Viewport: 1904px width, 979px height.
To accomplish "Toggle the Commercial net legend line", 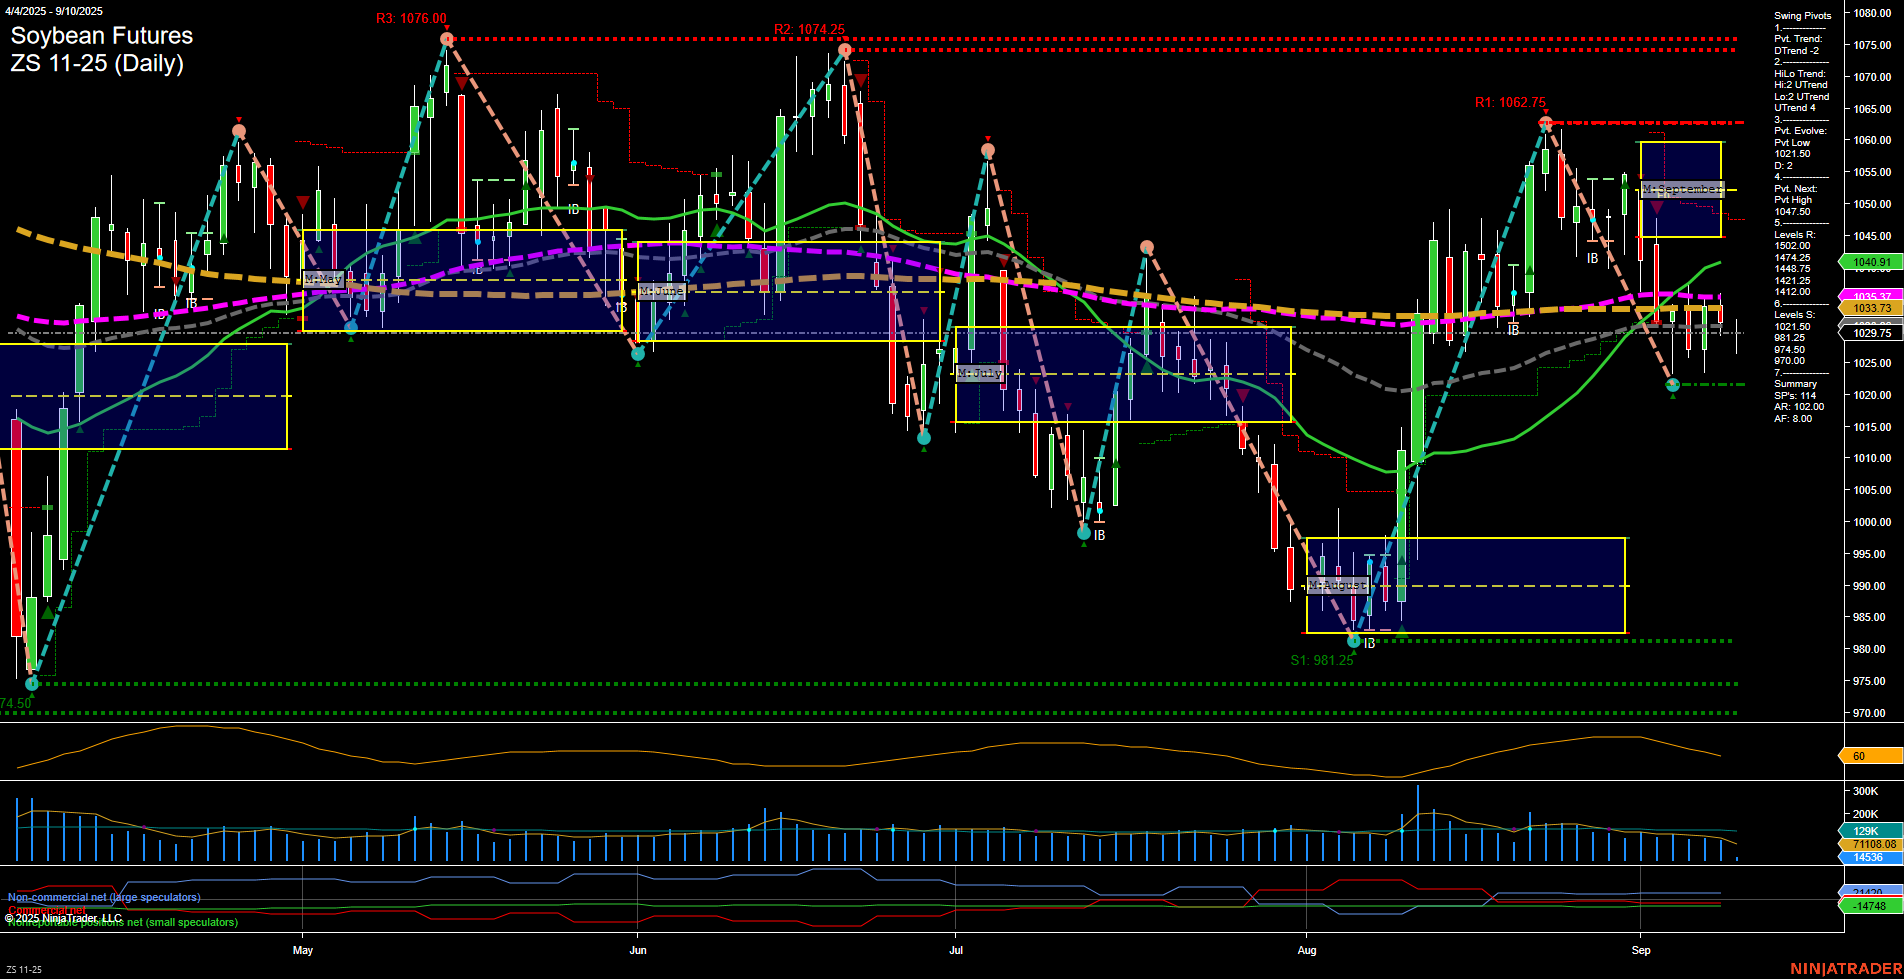I will [x=44, y=910].
